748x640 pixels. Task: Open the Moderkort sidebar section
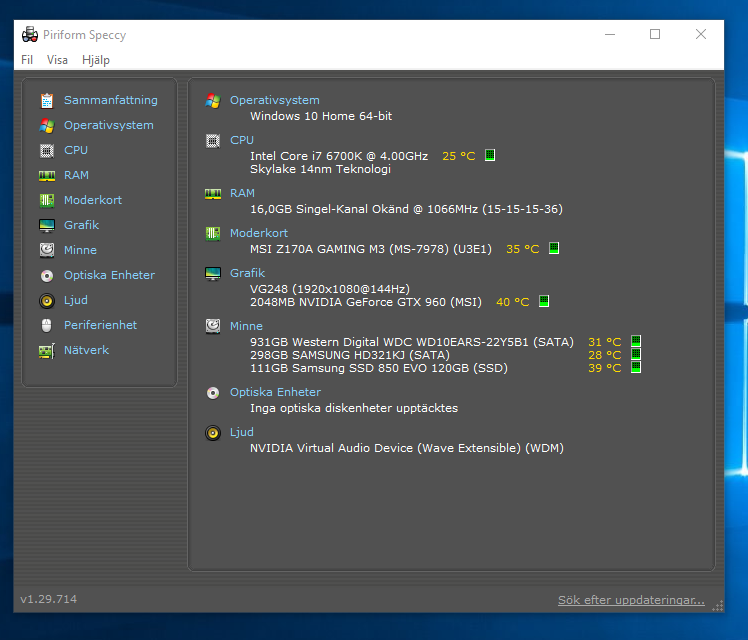click(93, 200)
